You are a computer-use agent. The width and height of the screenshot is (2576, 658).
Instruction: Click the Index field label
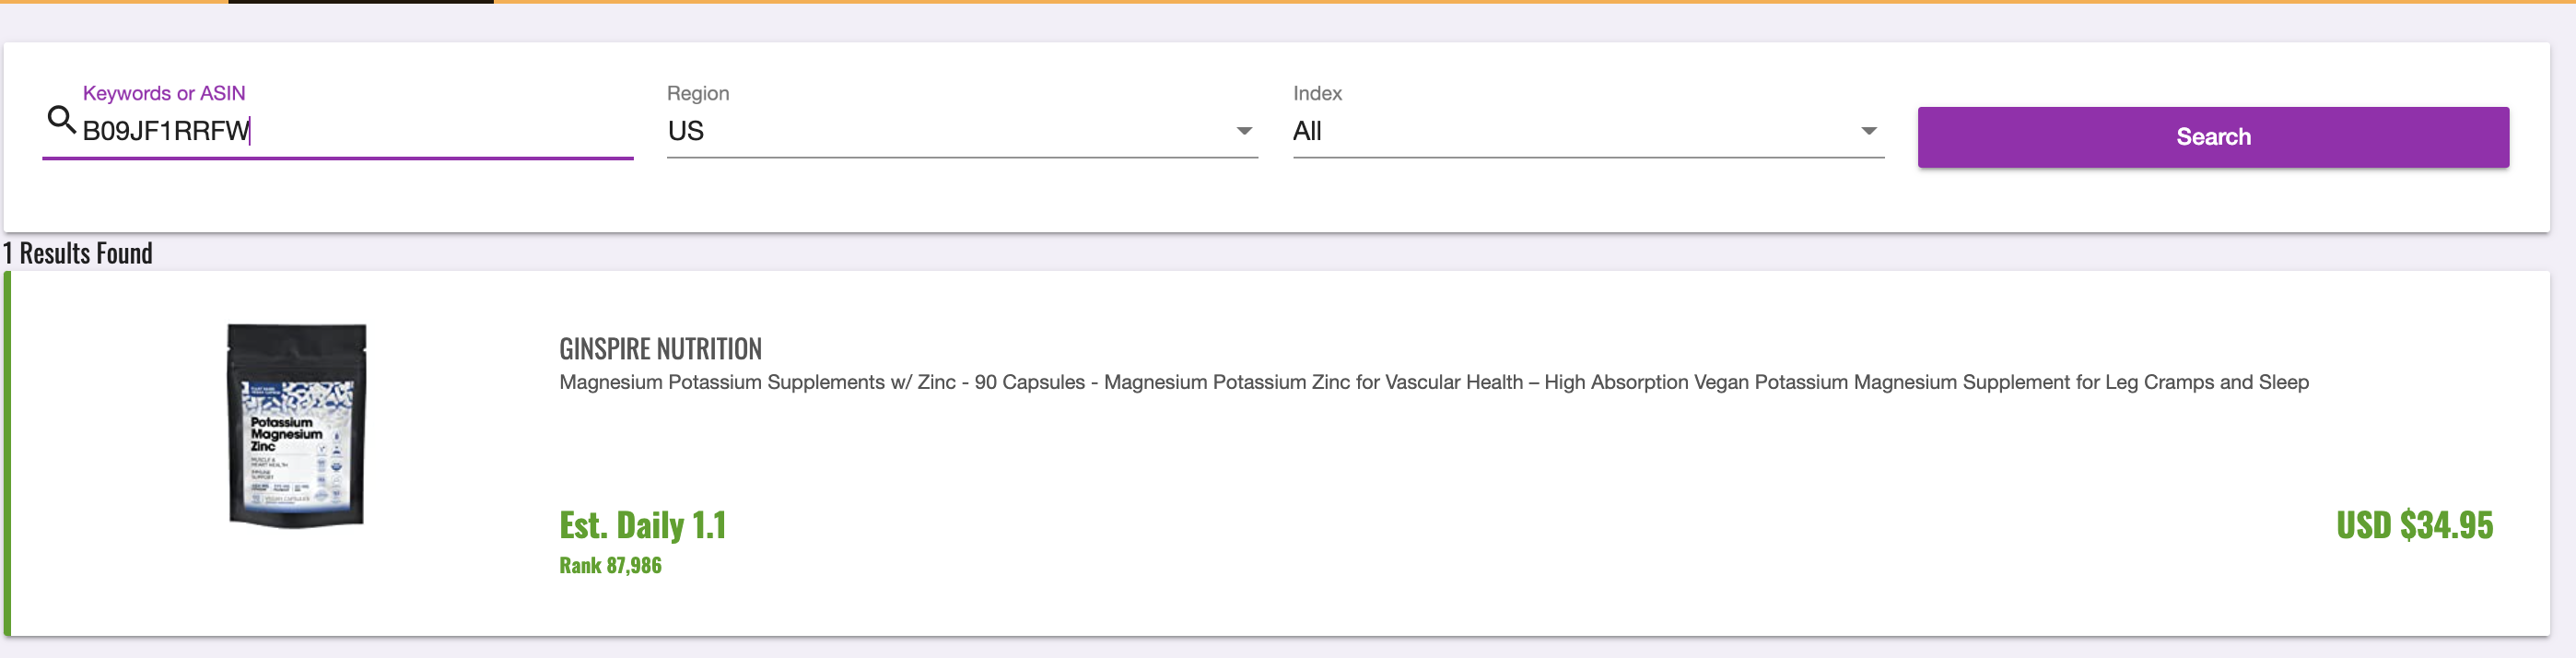[x=1317, y=93]
